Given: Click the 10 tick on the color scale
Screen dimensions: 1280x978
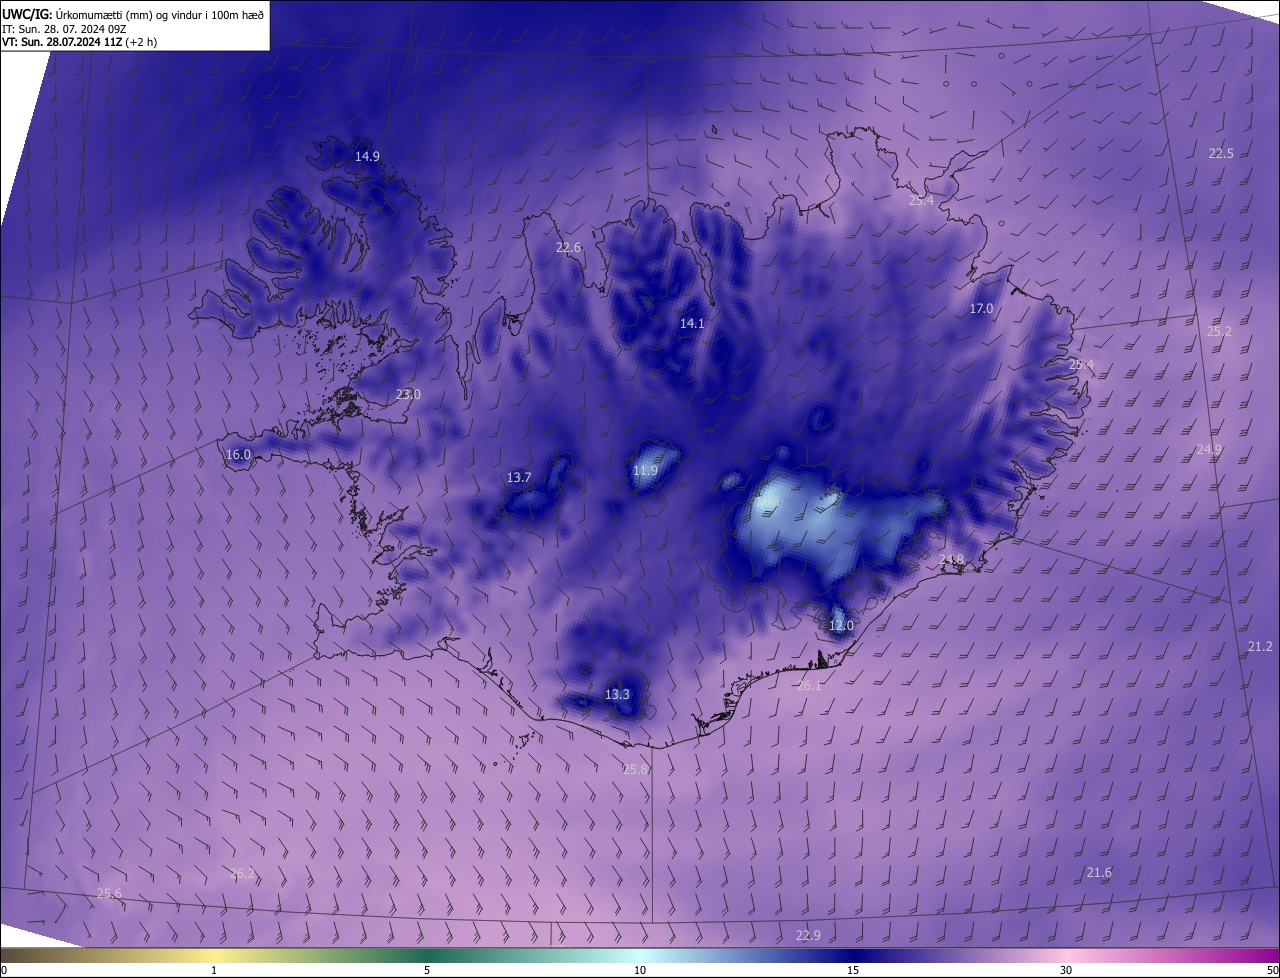Looking at the screenshot, I should tap(640, 970).
